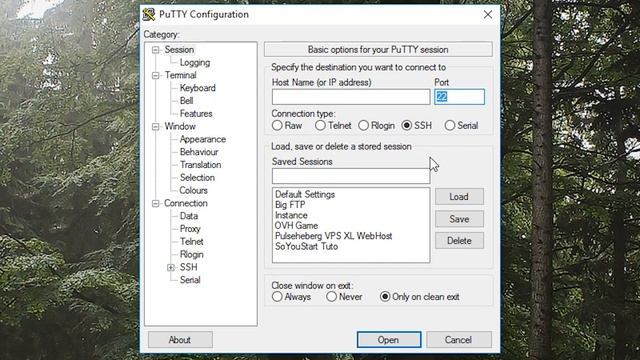Collapse the Terminal tree node
640x360 pixels.
coord(156,76)
